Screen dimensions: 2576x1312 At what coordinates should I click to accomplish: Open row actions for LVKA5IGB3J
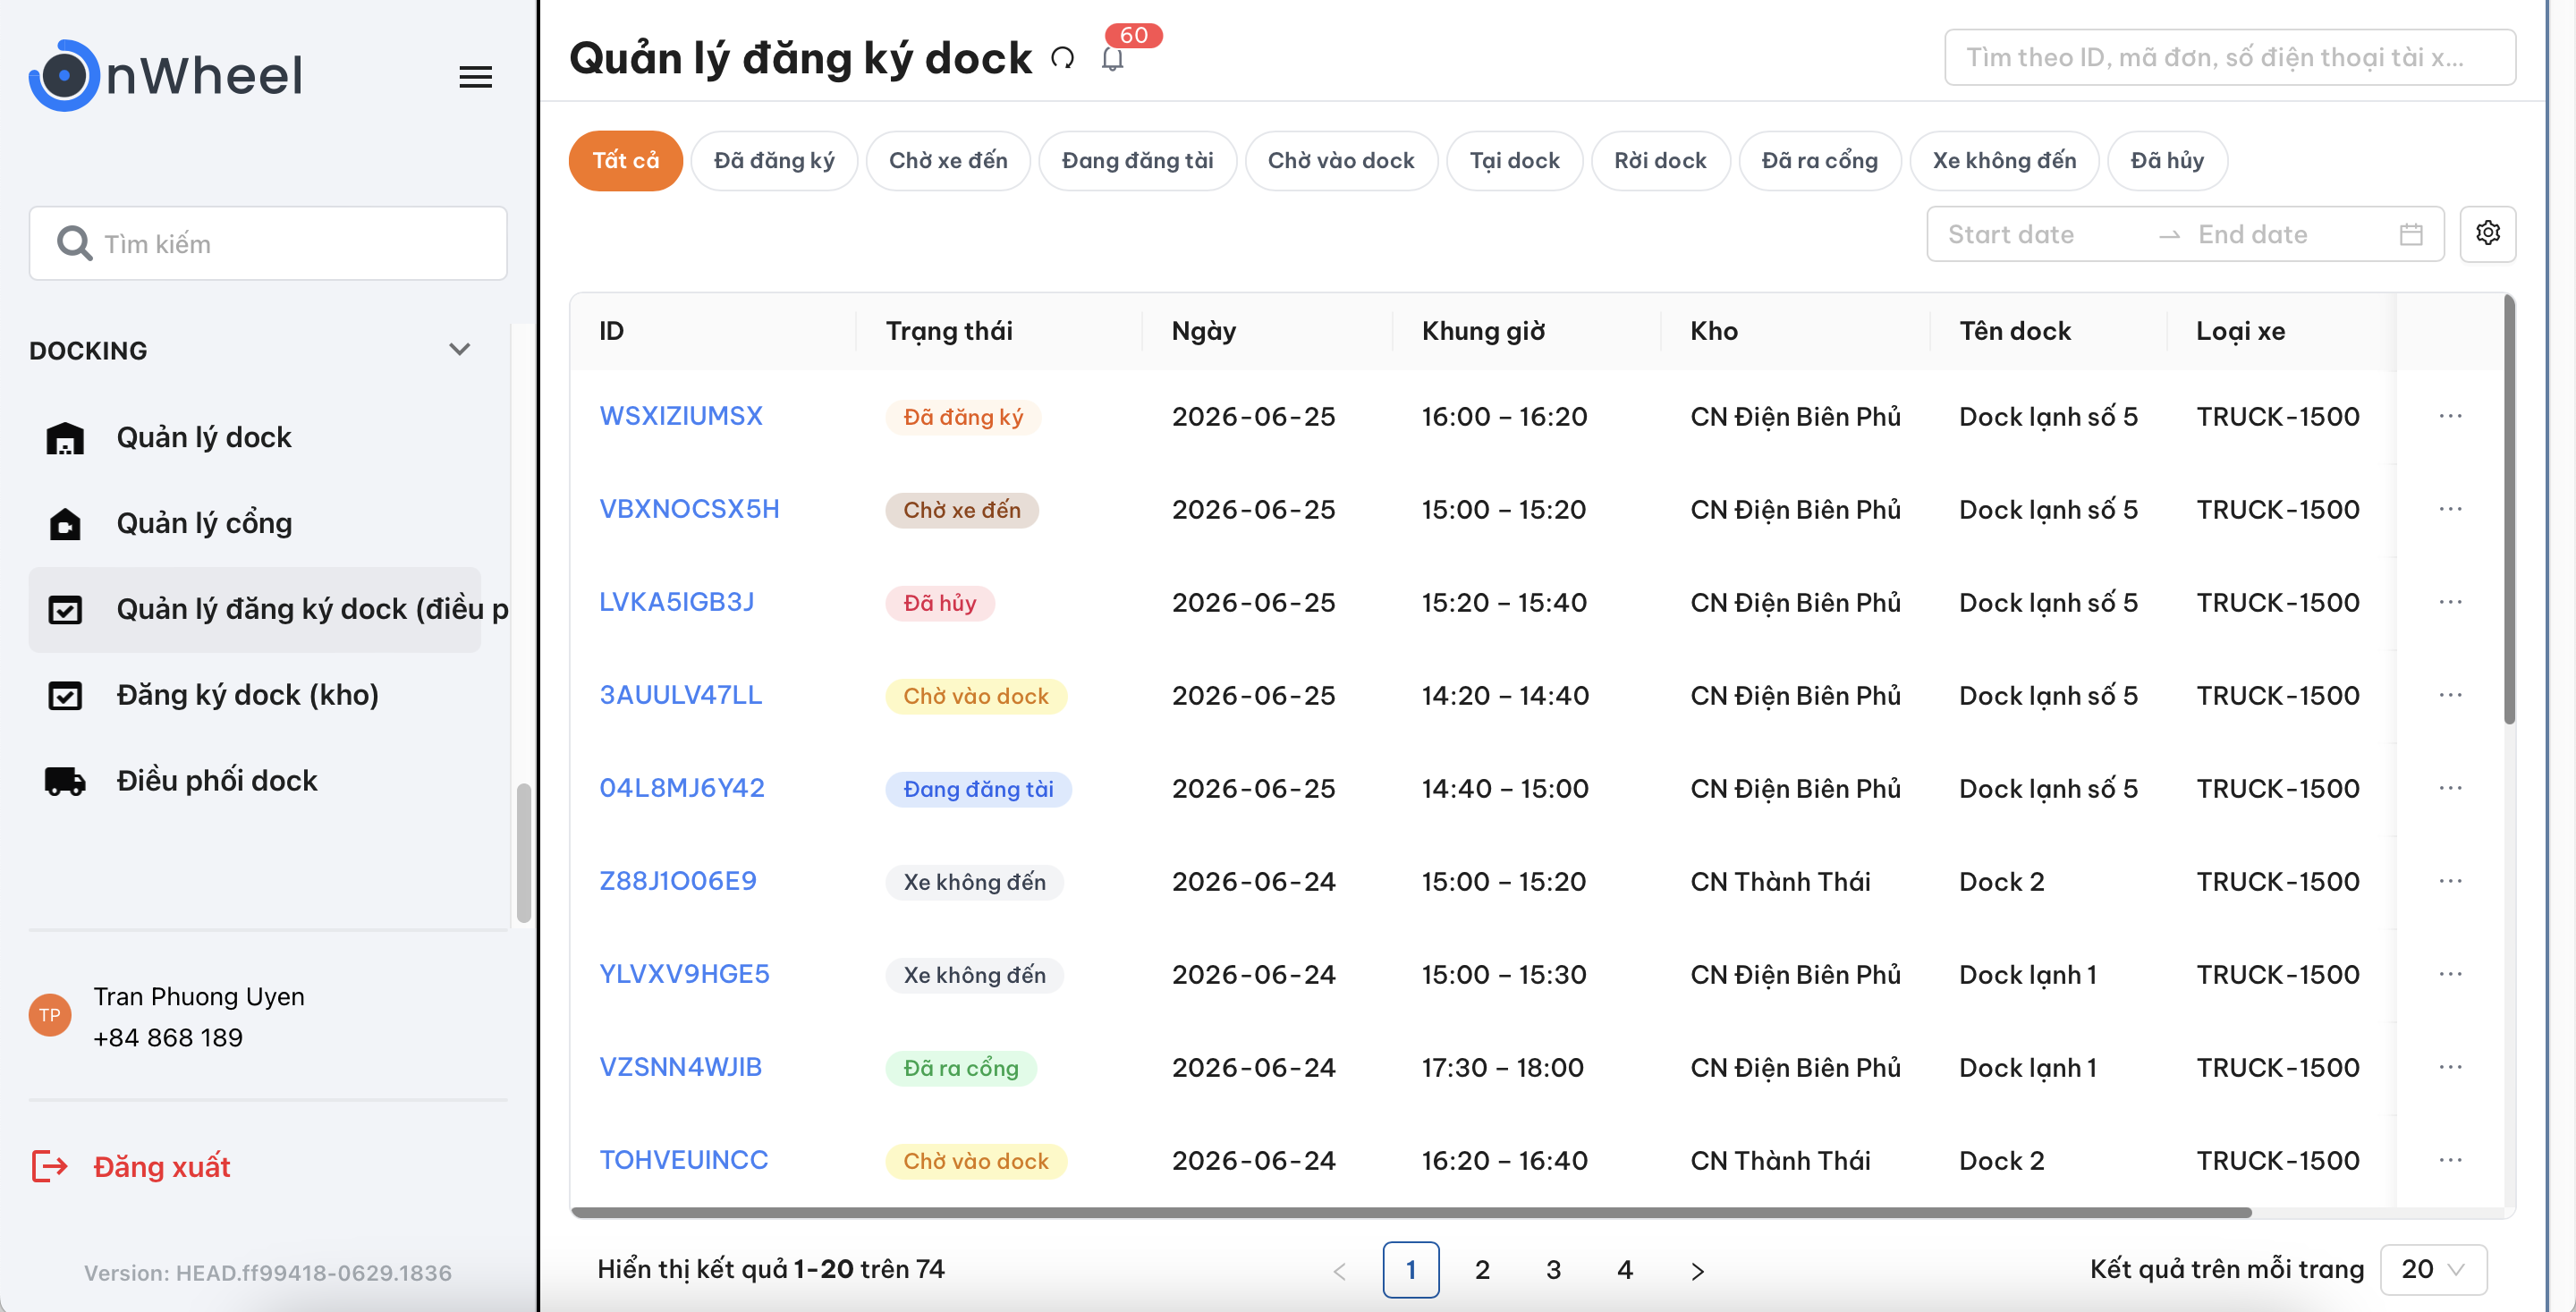click(2449, 602)
